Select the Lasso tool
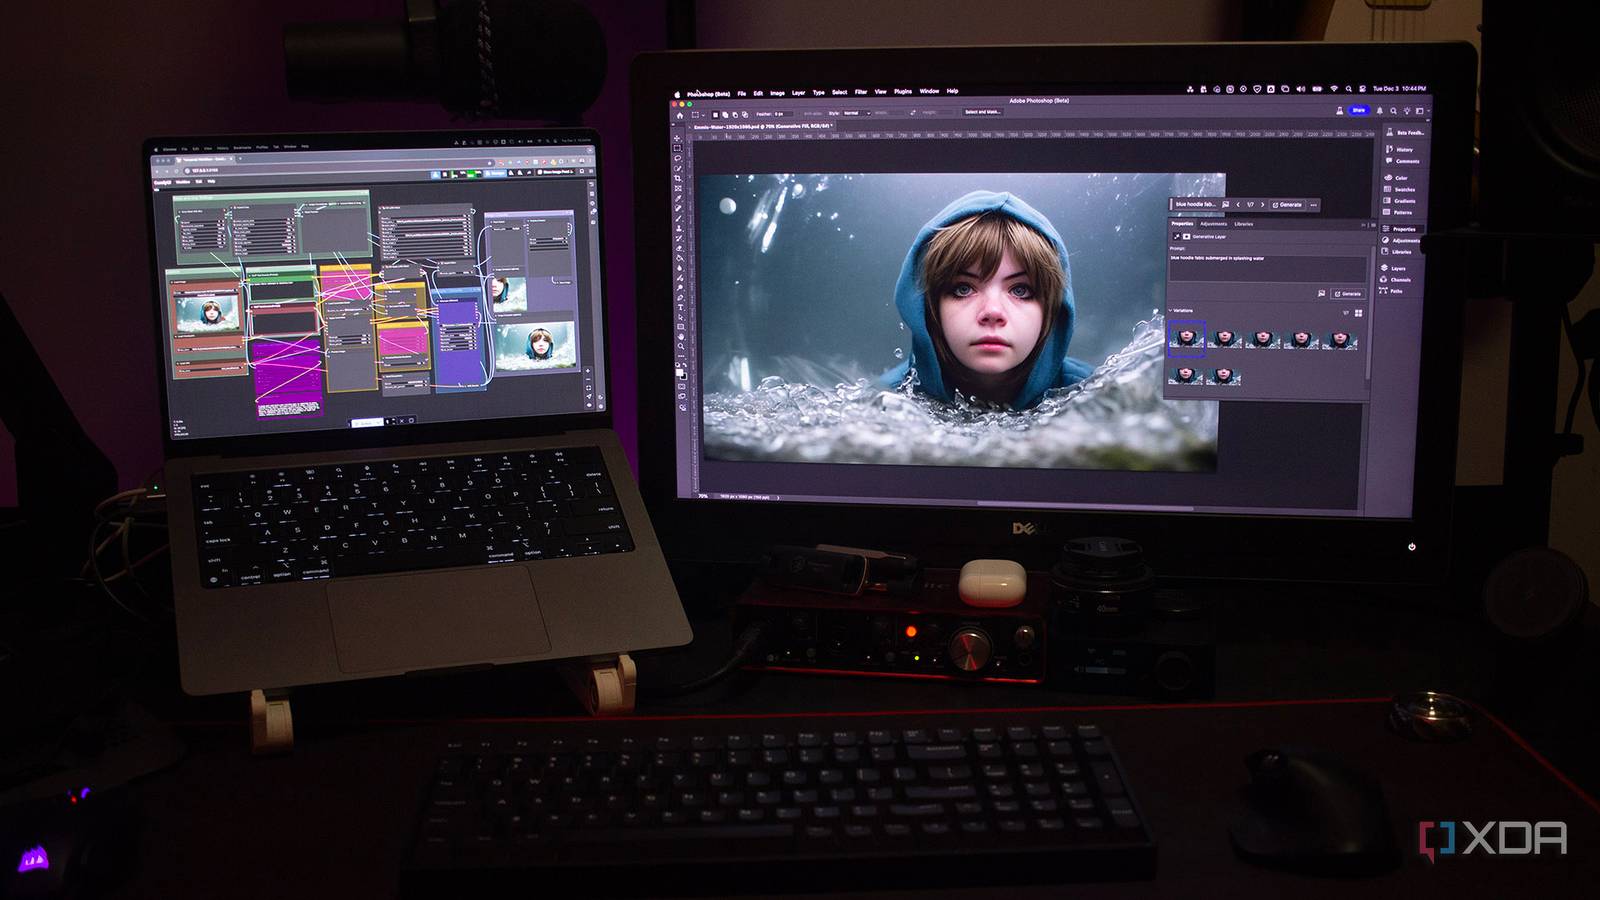This screenshot has height=900, width=1600. pyautogui.click(x=678, y=158)
